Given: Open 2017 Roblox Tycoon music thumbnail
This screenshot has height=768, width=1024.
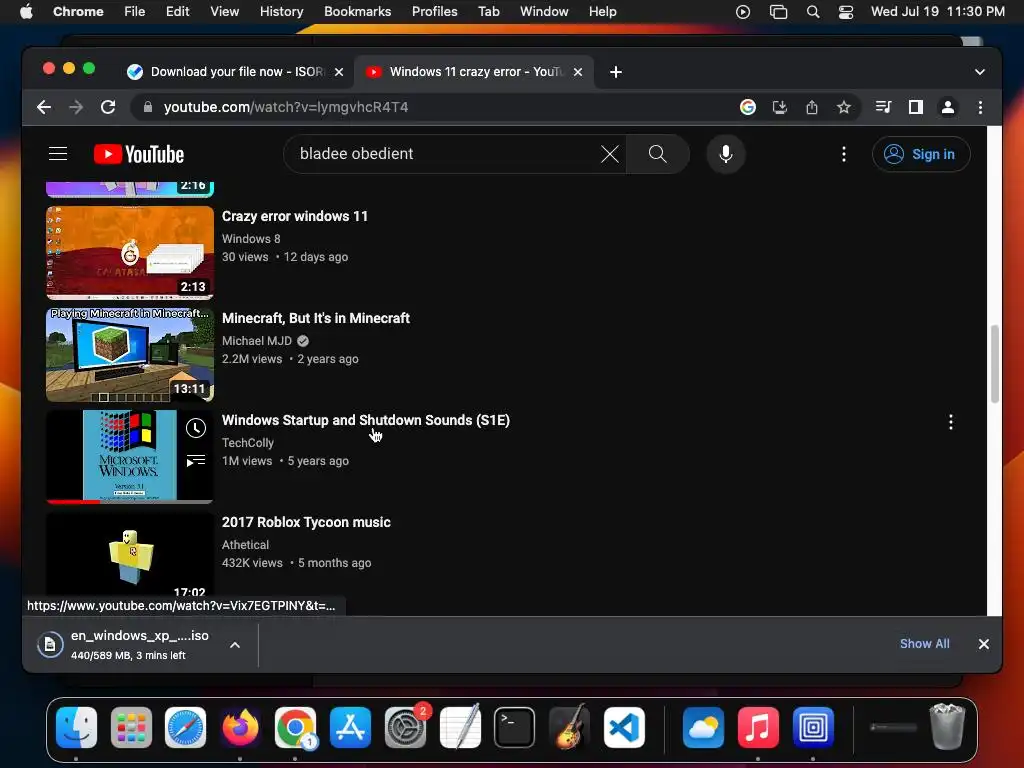Looking at the screenshot, I should (130, 555).
